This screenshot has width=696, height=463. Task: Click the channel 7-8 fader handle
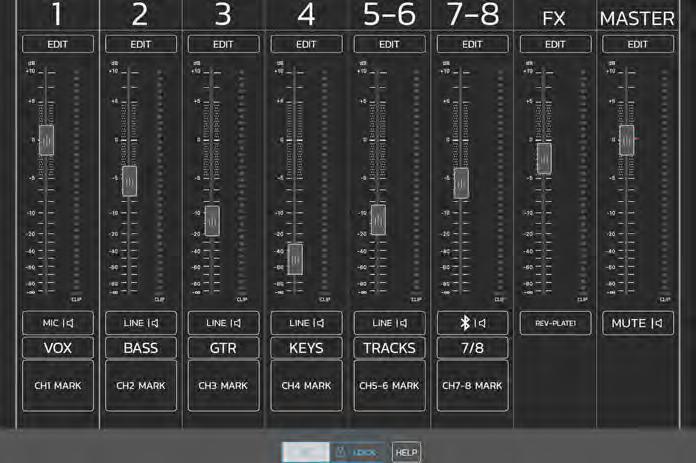pos(461,183)
